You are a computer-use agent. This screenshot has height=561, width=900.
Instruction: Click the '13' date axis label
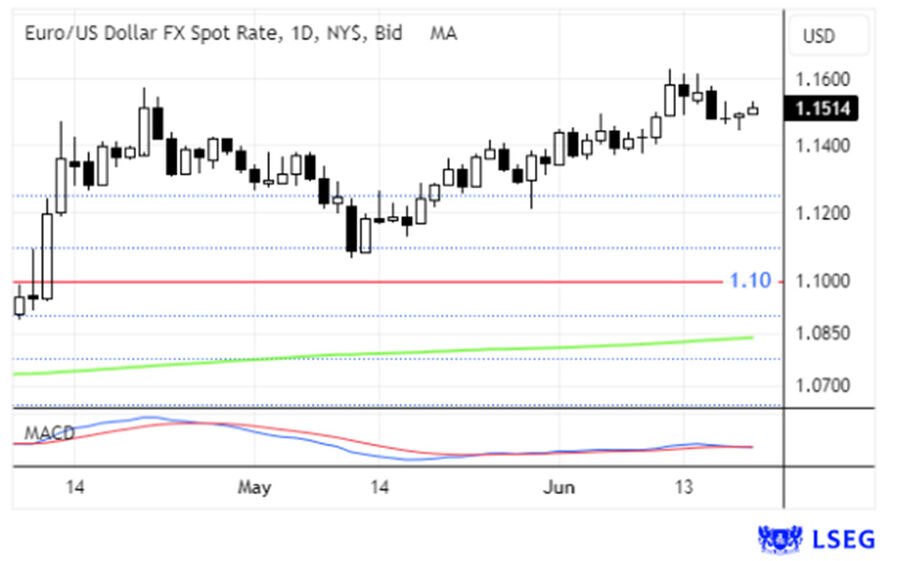(683, 488)
